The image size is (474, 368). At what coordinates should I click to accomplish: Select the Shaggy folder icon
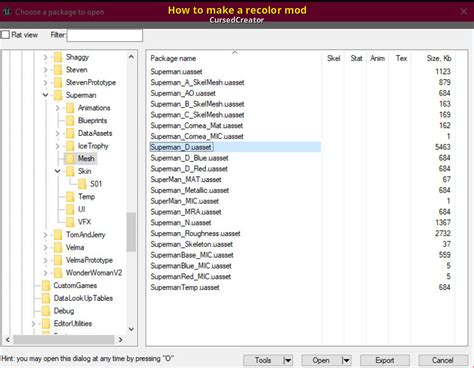58,57
